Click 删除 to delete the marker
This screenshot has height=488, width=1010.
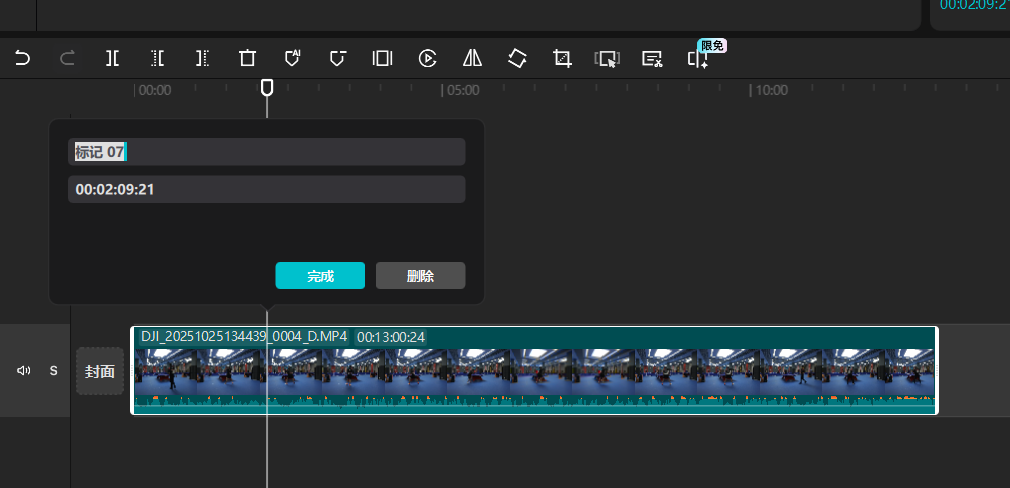tap(420, 276)
